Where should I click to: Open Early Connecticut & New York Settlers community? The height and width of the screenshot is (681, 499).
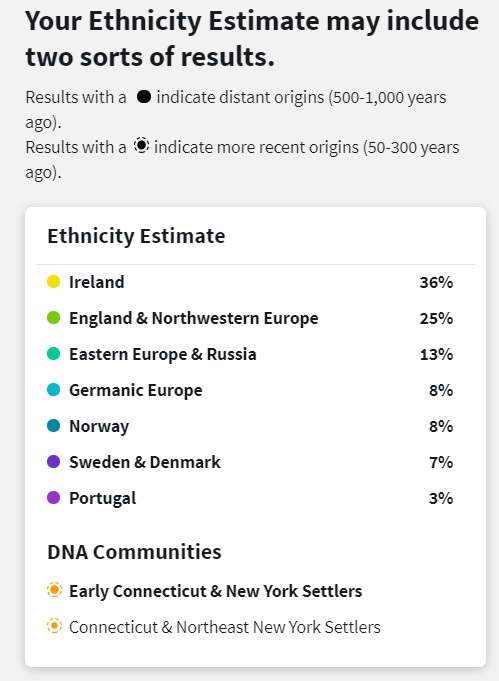pos(215,591)
